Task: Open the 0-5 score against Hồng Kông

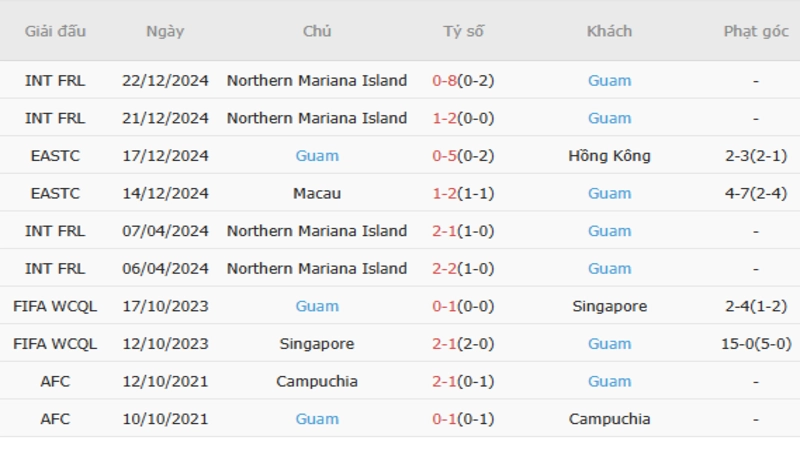Action: [444, 156]
